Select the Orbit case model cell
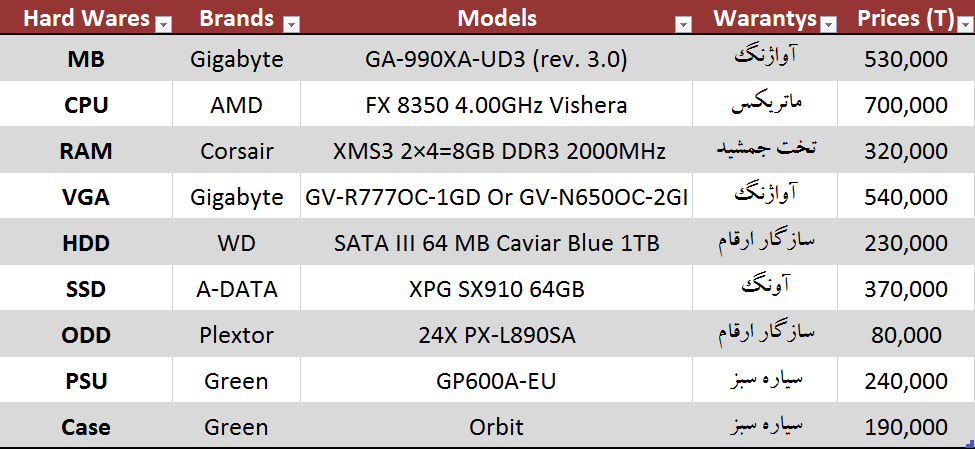The width and height of the screenshot is (975, 449). (496, 427)
